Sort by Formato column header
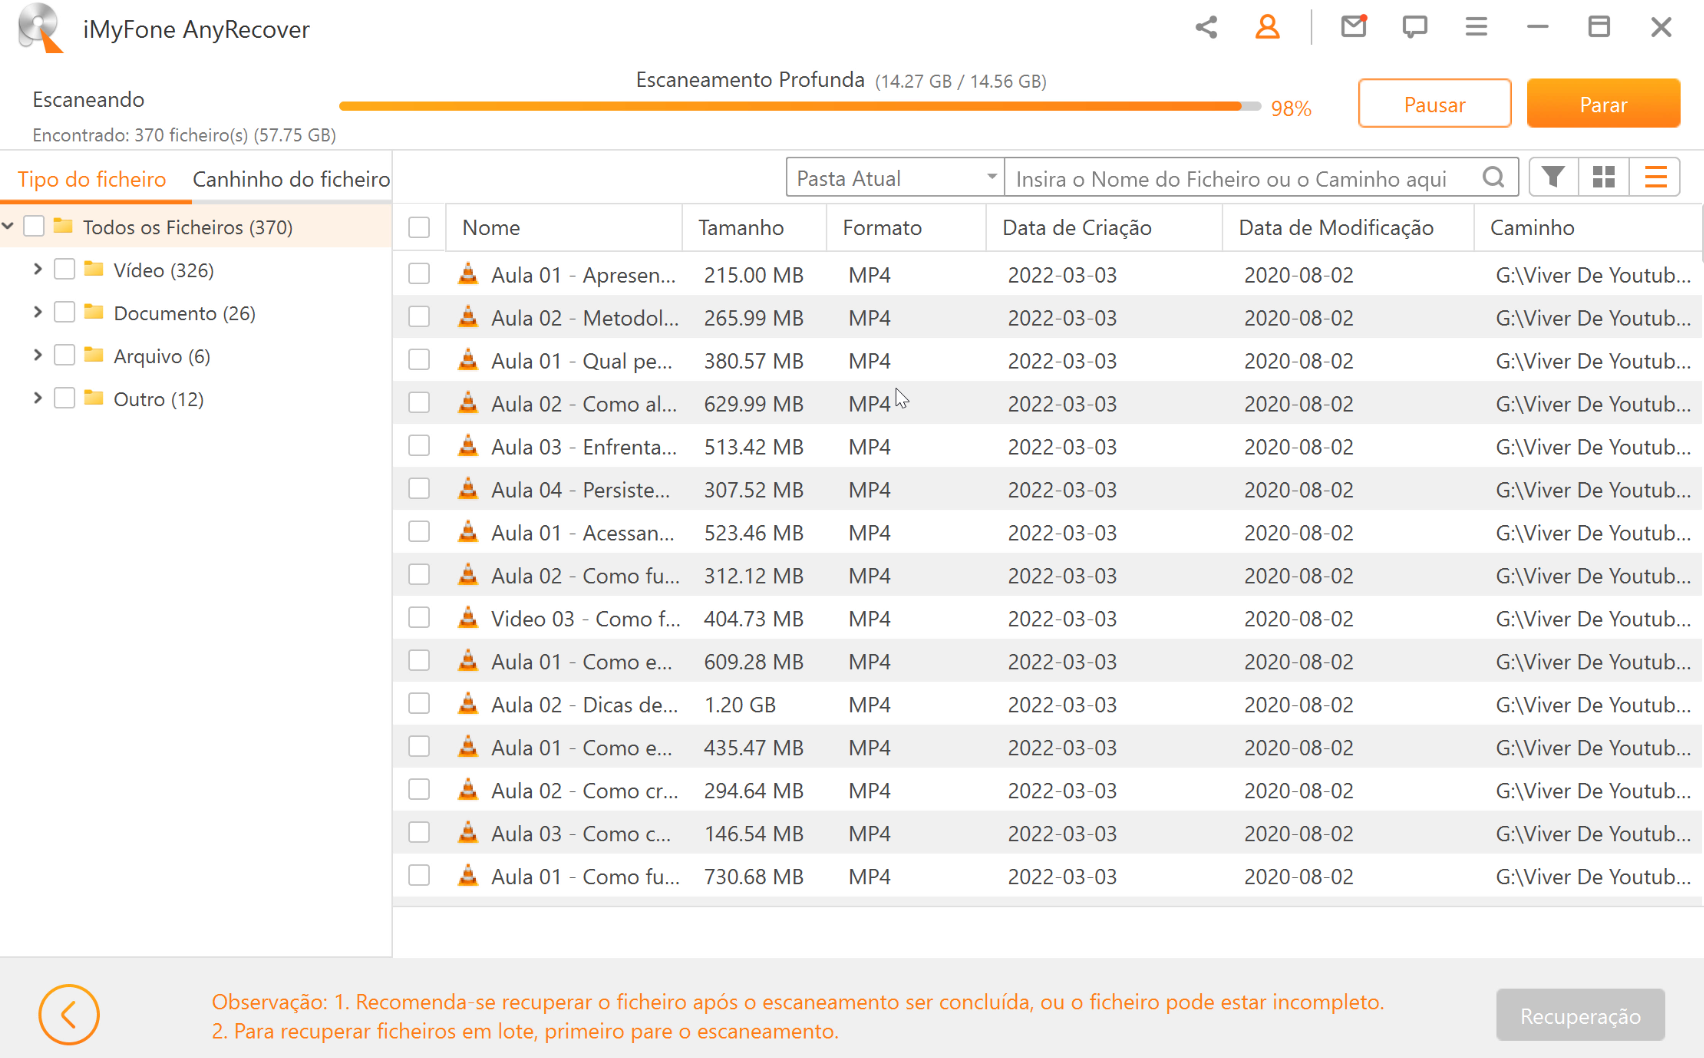The width and height of the screenshot is (1704, 1058). point(906,227)
